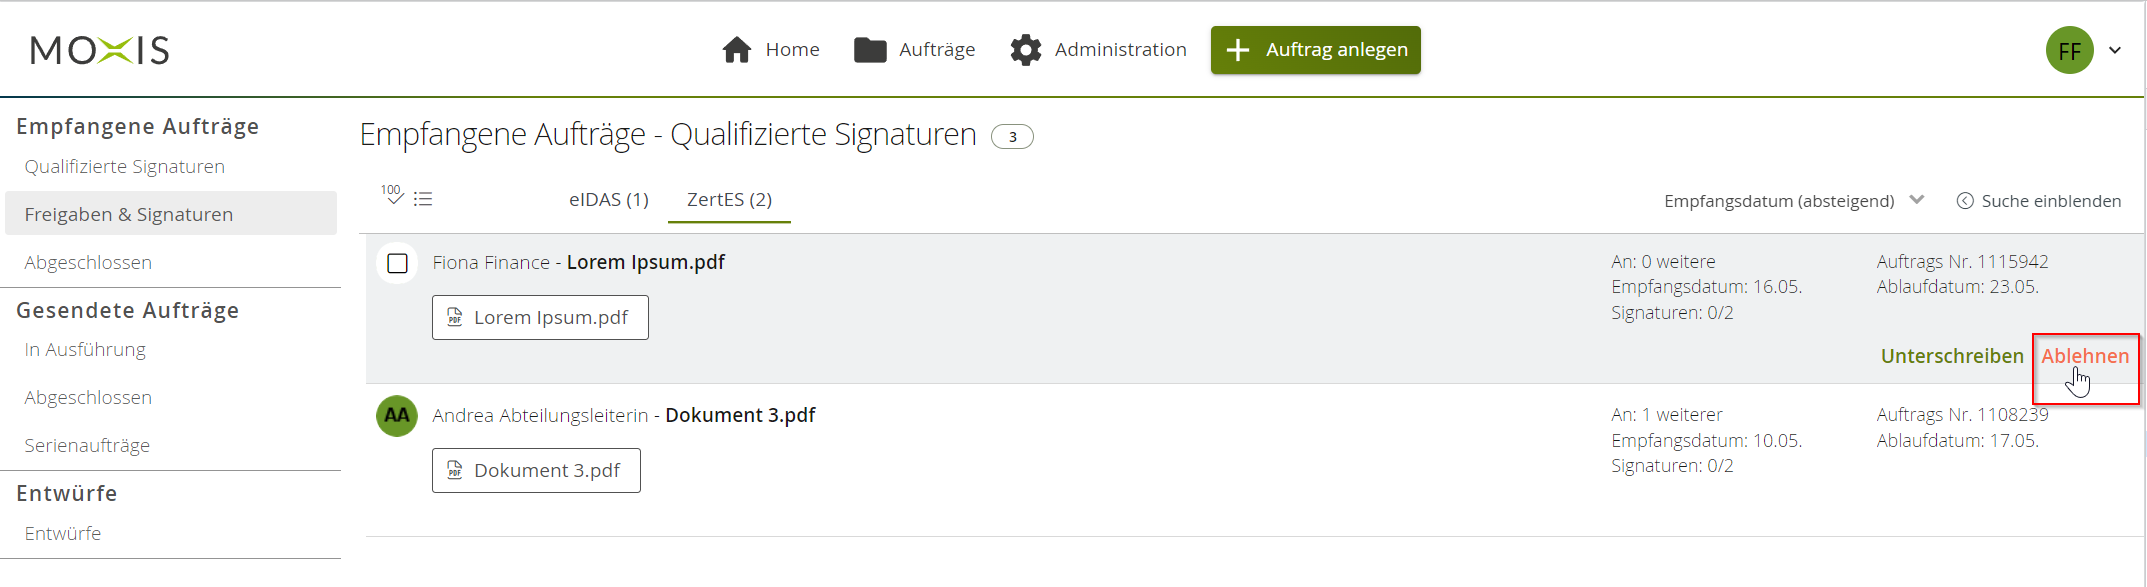This screenshot has width=2147, height=587.
Task: Go to Serienaufträge in the sidebar
Action: pyautogui.click(x=87, y=446)
